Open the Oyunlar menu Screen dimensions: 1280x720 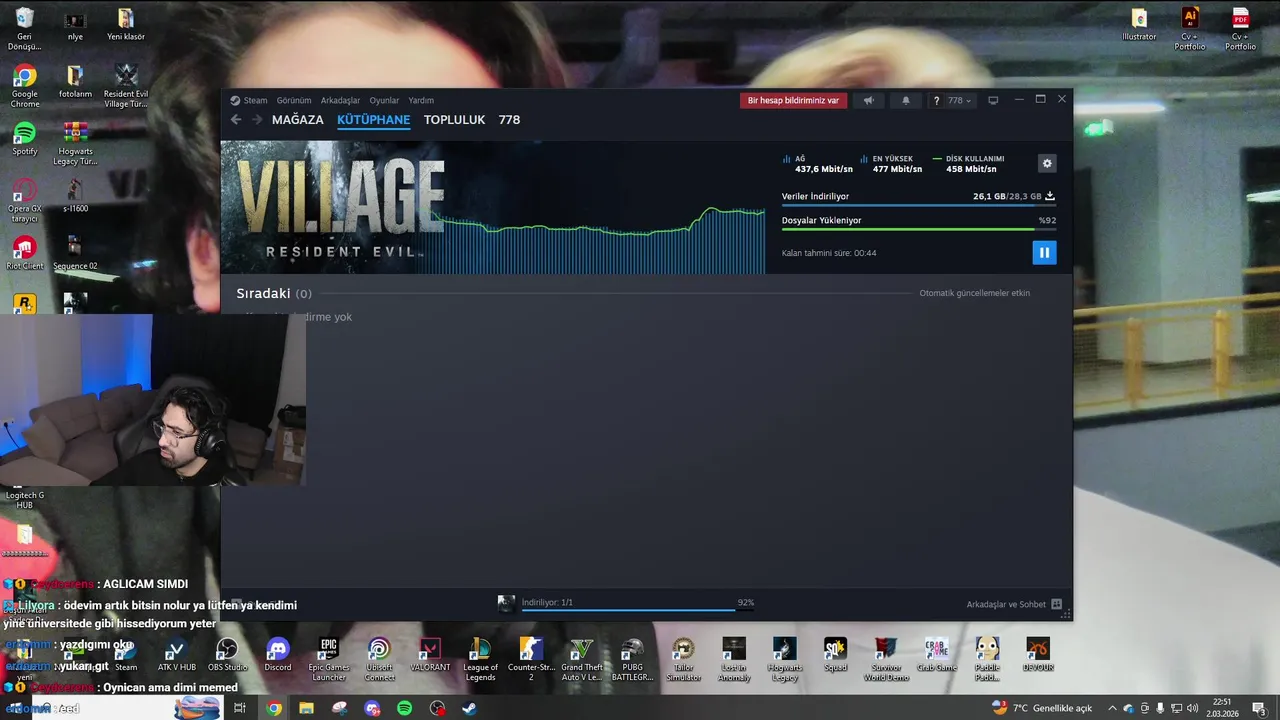[x=384, y=100]
